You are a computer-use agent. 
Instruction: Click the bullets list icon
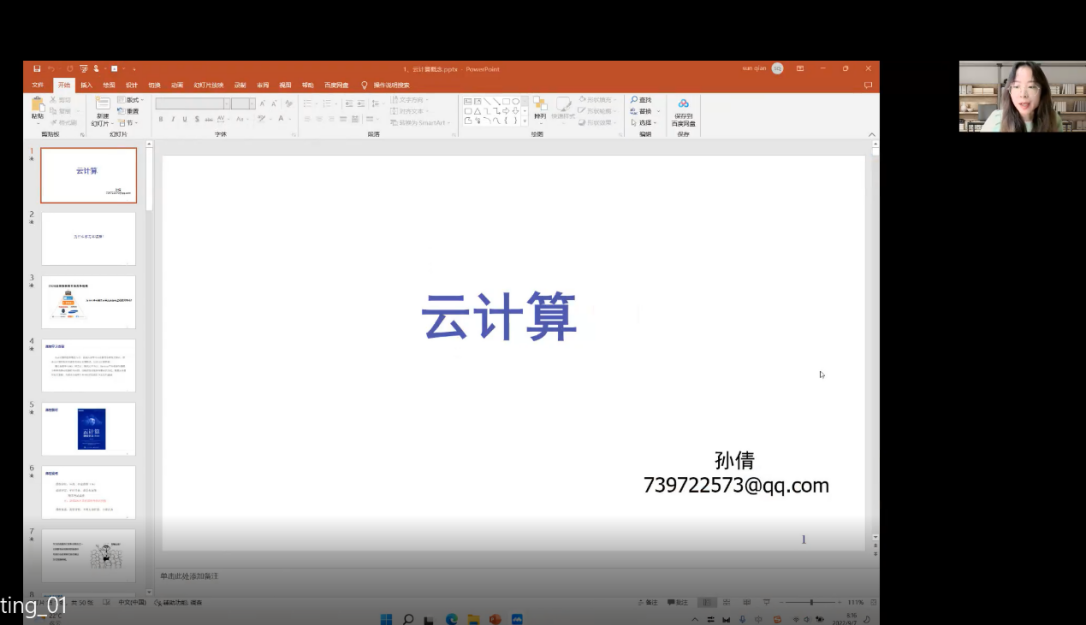tap(308, 103)
